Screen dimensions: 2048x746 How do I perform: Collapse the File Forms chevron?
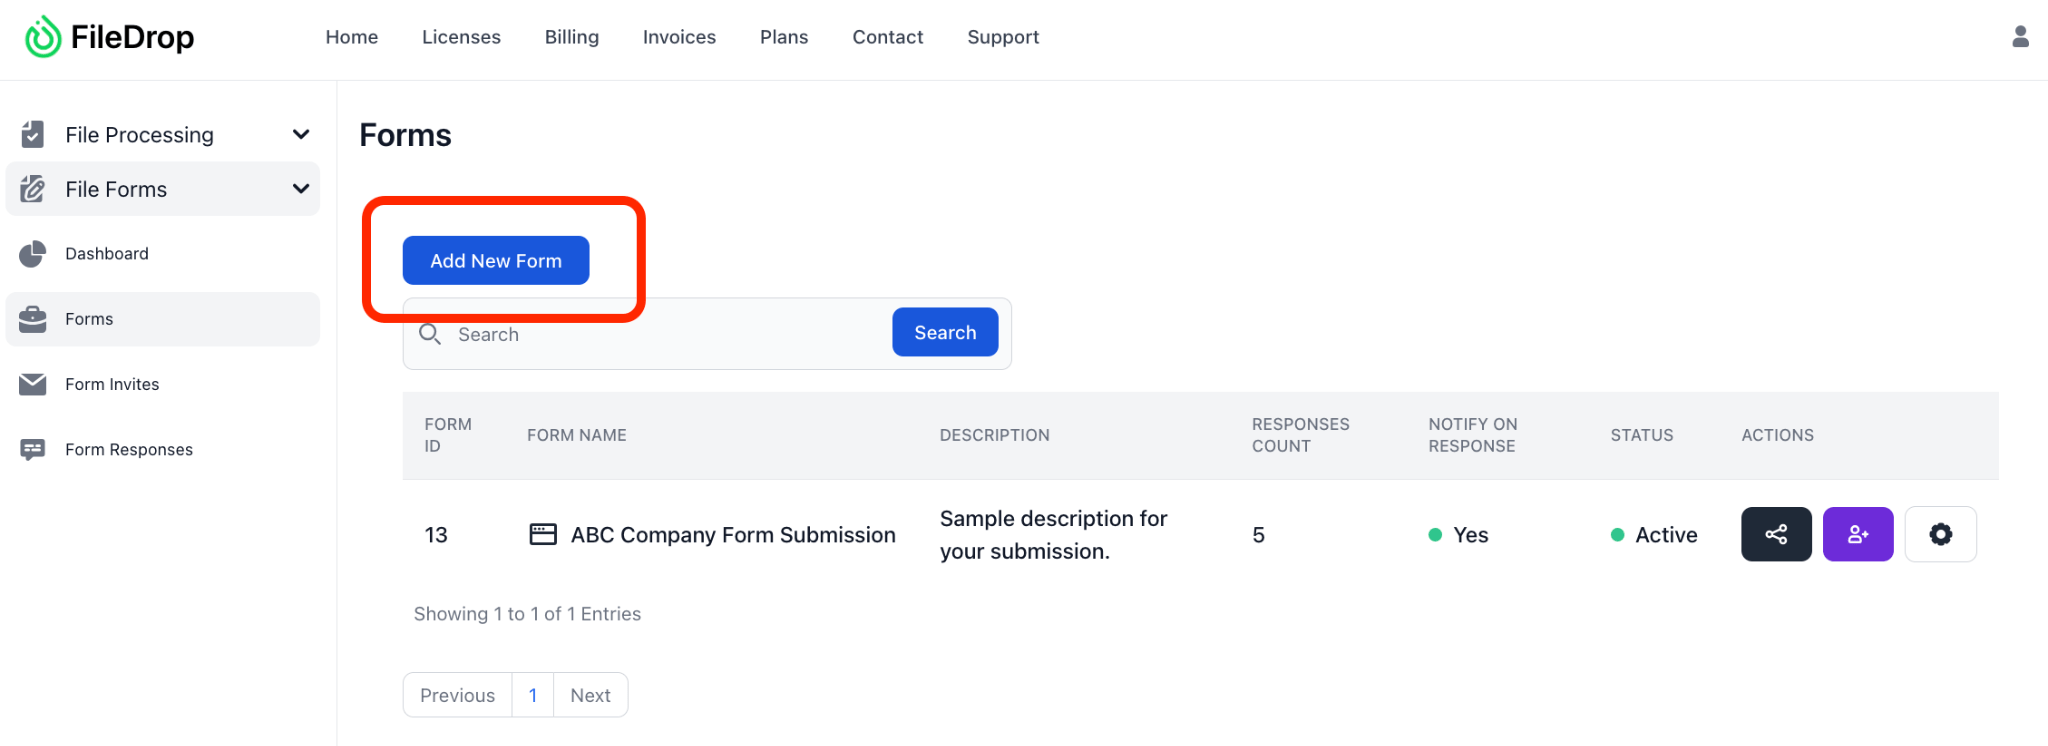tap(300, 189)
